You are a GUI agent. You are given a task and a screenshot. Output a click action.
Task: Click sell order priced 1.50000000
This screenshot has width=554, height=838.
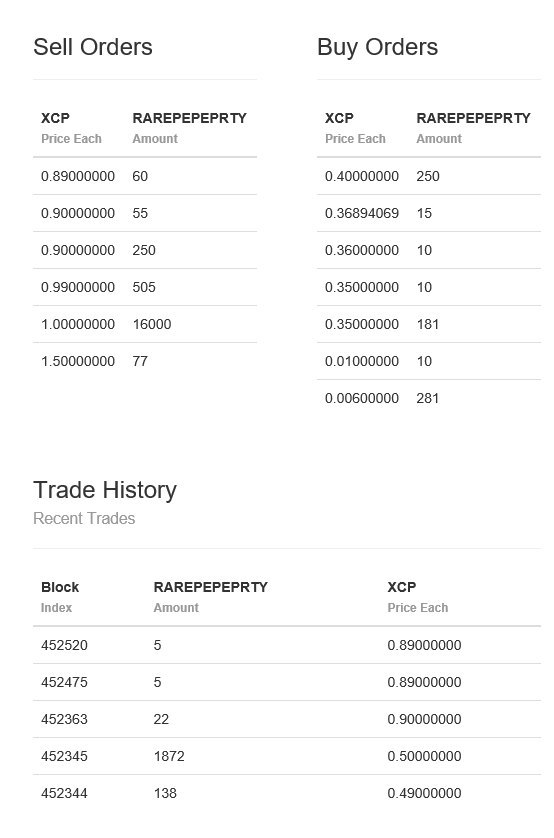click(x=145, y=361)
